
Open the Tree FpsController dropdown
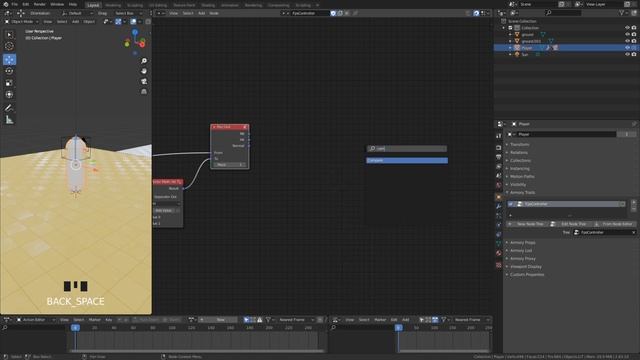pyautogui.click(x=604, y=232)
